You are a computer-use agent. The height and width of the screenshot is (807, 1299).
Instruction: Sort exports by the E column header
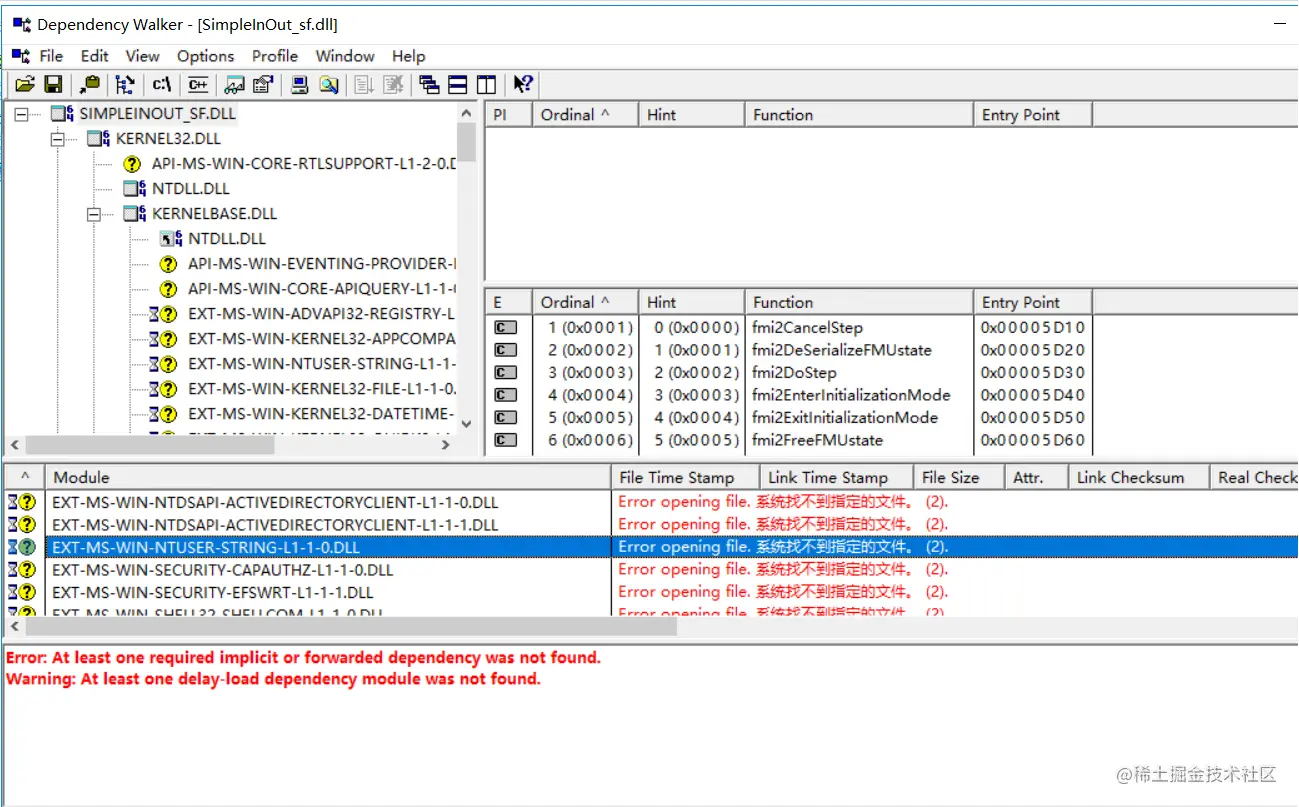coord(509,302)
